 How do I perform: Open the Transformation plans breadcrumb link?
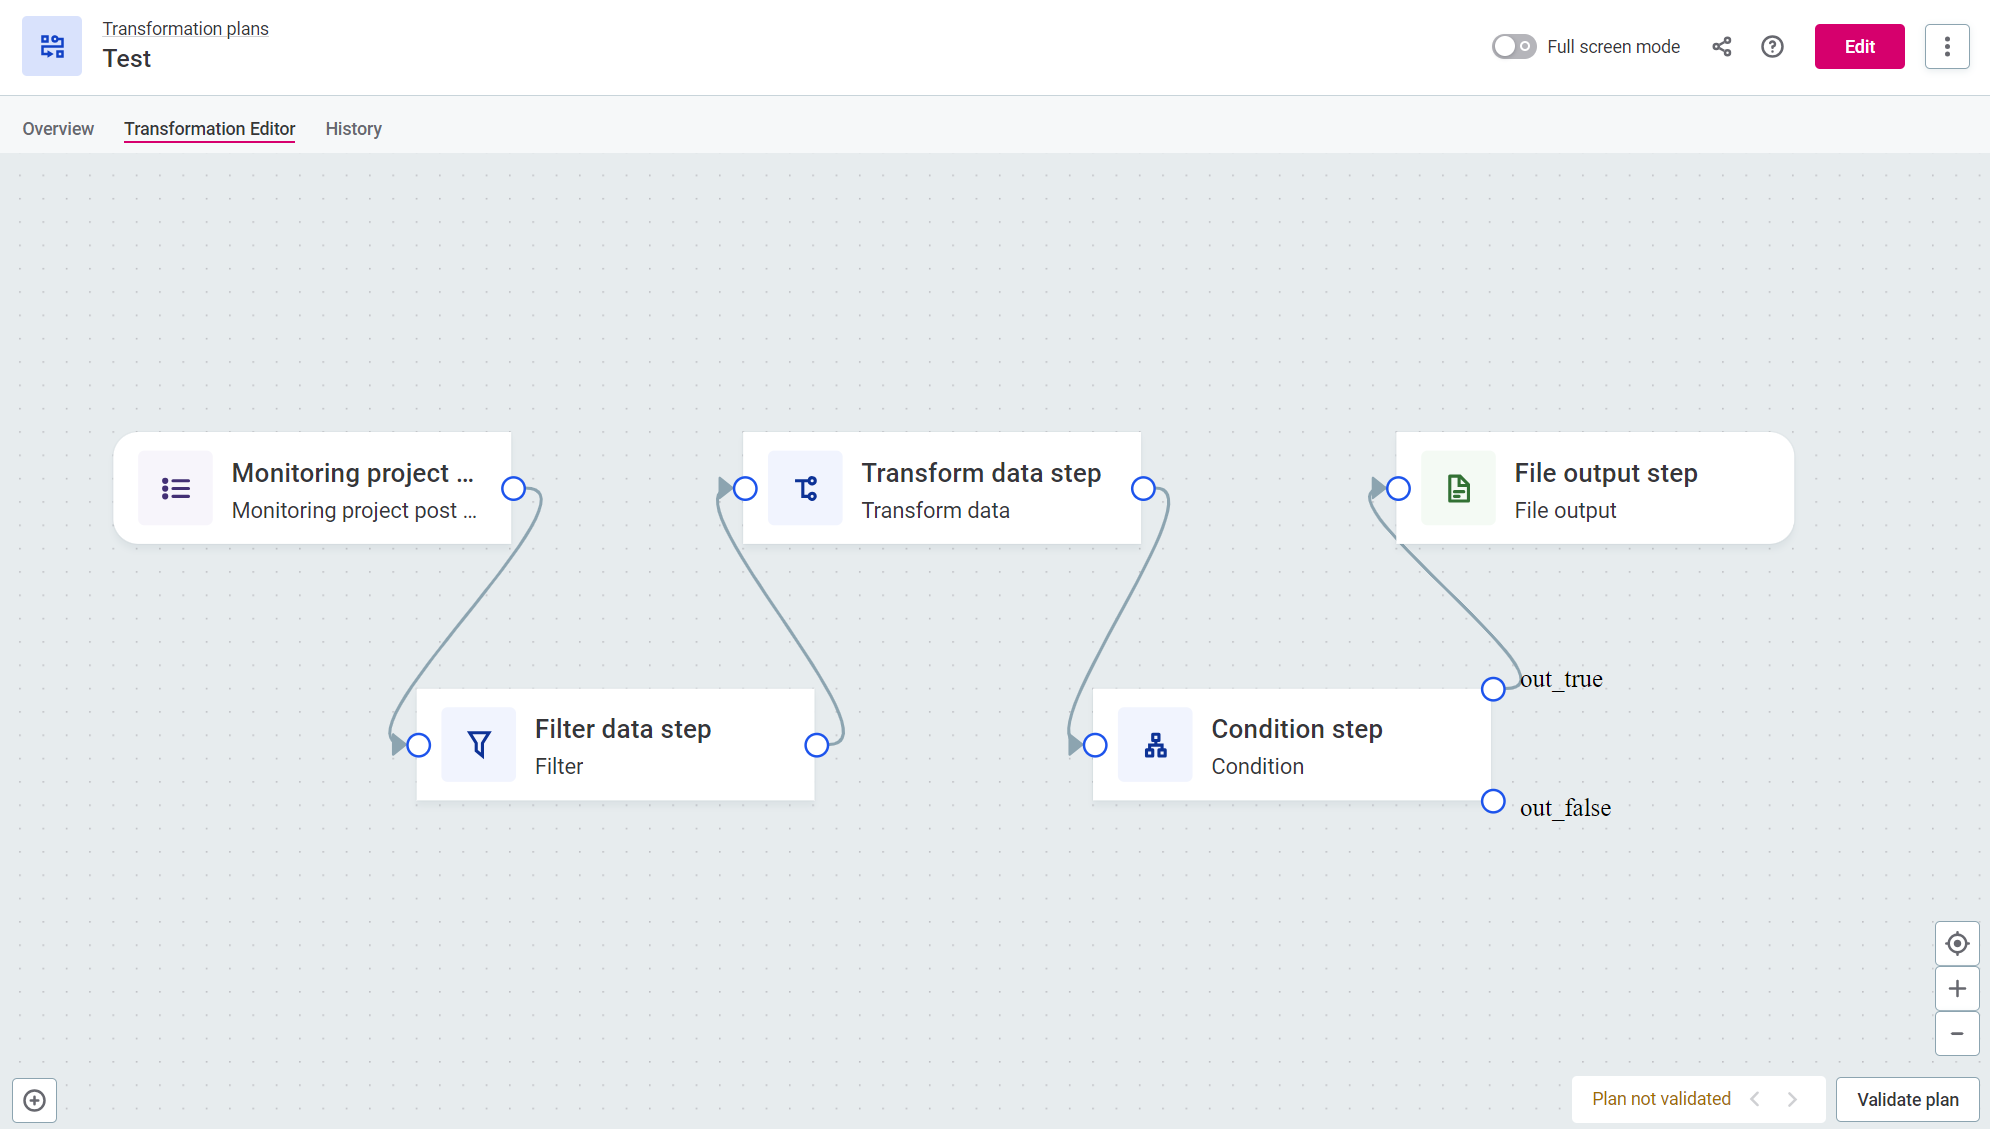coord(185,28)
